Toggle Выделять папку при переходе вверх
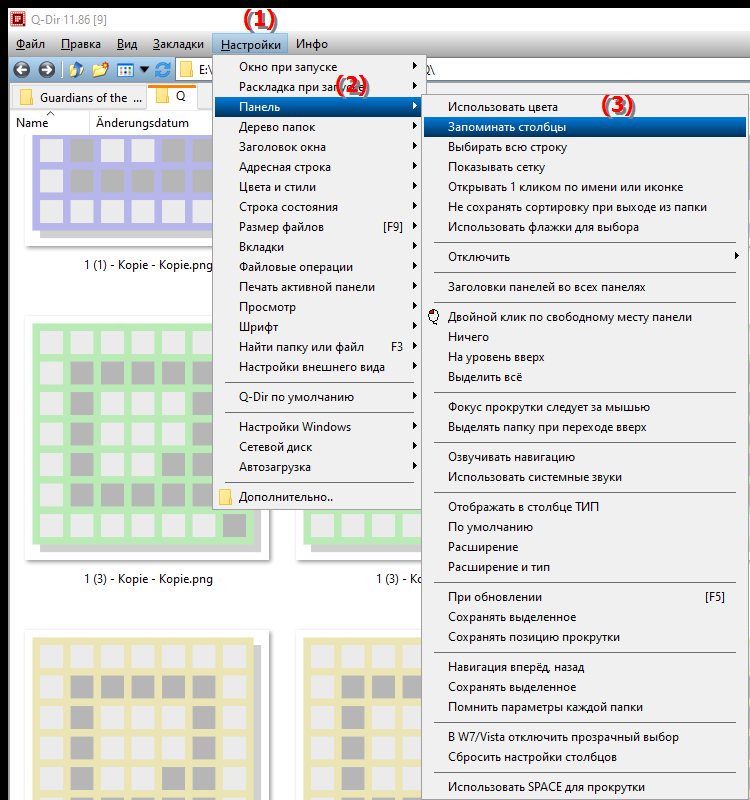The height and width of the screenshot is (800, 750). tap(585, 427)
